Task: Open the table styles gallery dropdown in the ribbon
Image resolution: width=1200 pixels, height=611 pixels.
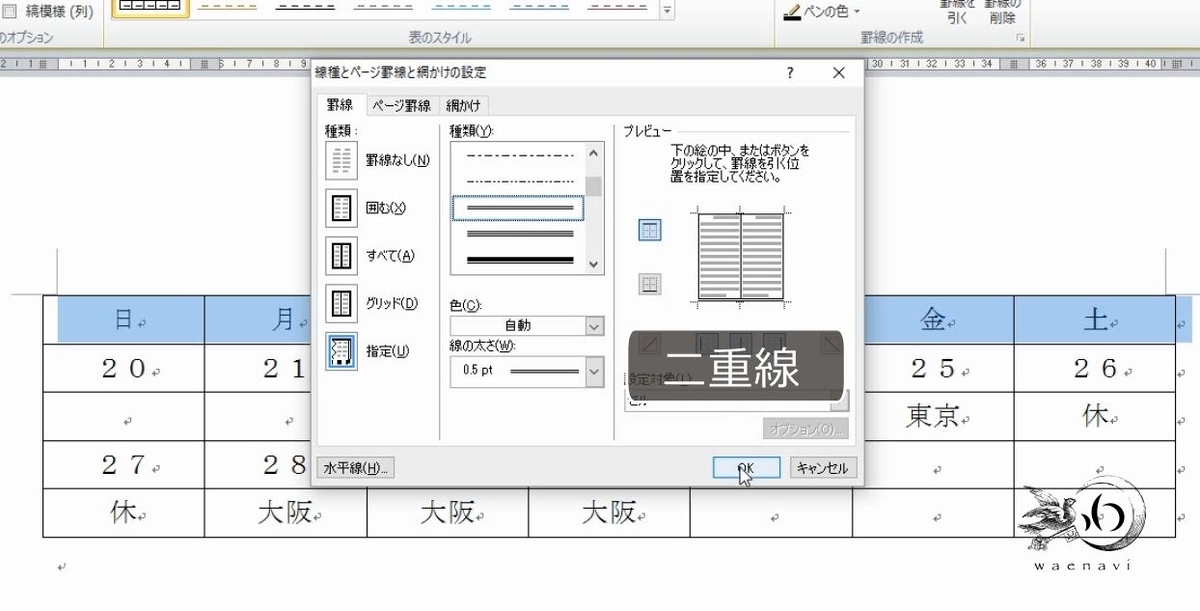Action: 665,10
